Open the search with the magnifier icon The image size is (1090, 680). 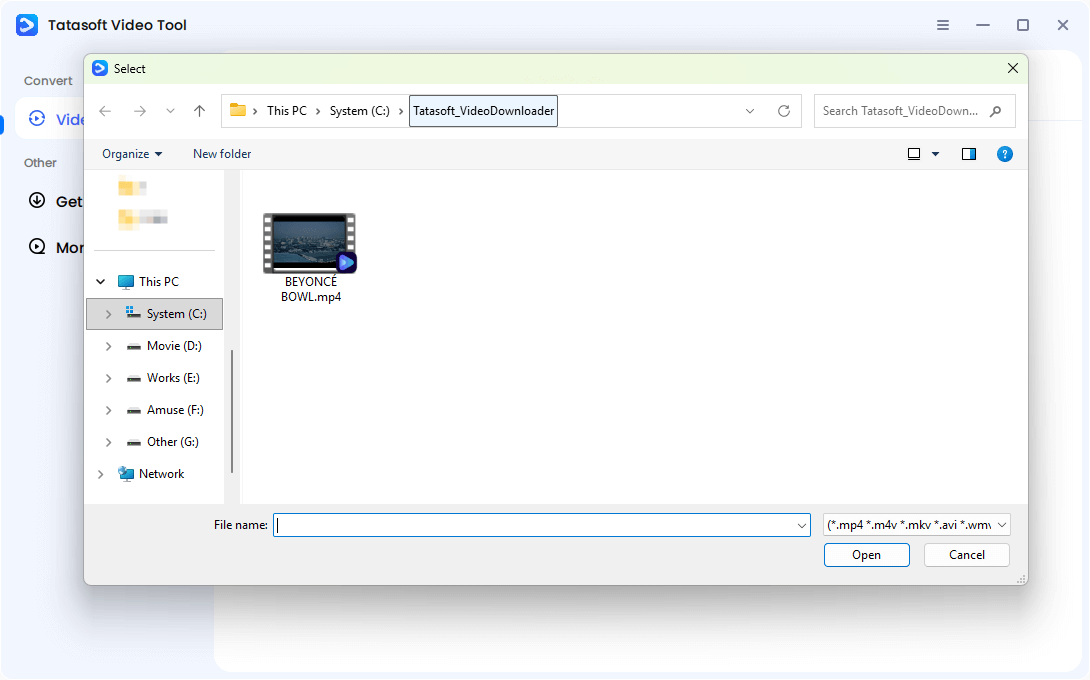click(x=995, y=111)
